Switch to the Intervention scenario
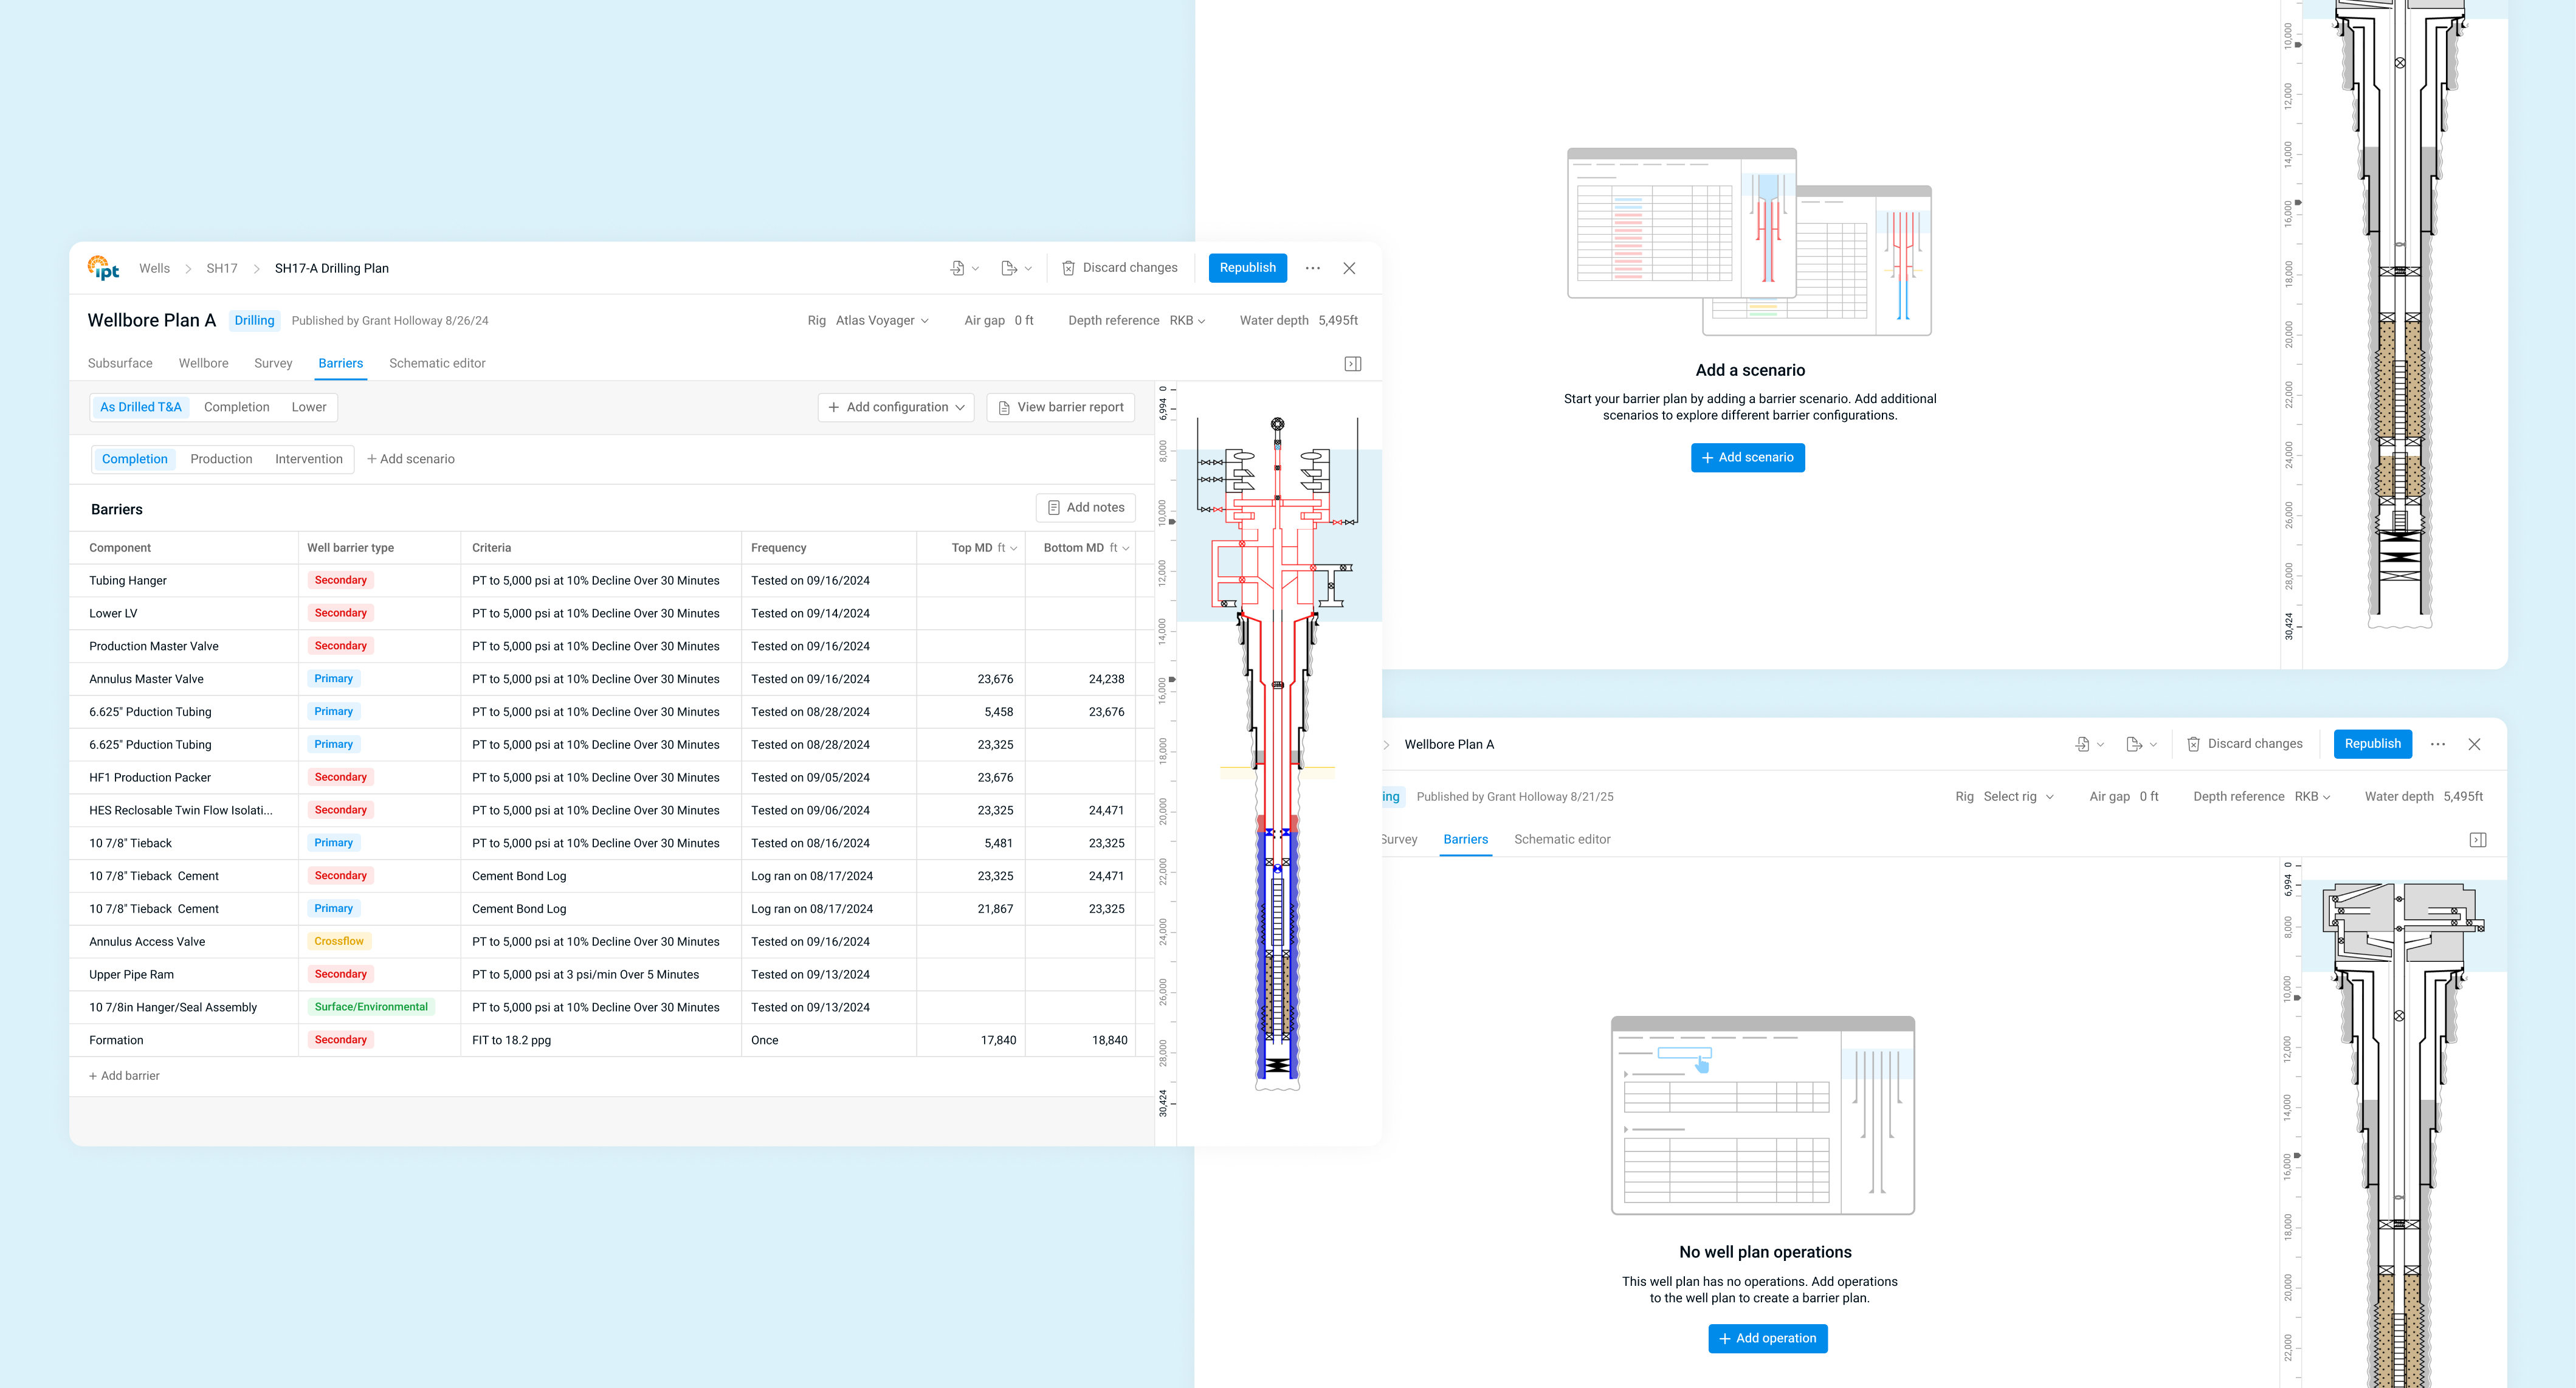 click(309, 459)
